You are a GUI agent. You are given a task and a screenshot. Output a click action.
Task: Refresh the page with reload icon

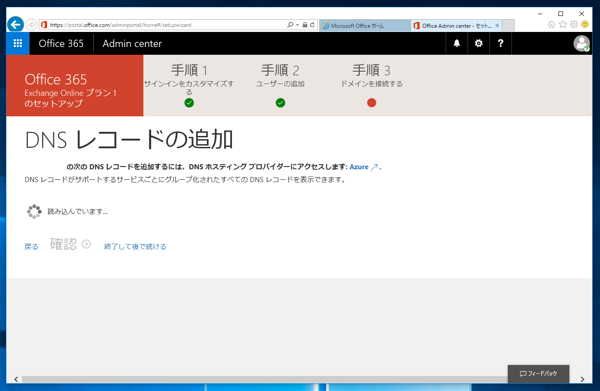pyautogui.click(x=312, y=25)
